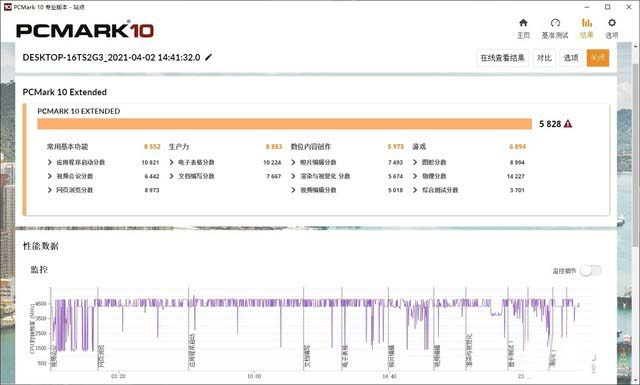
Task: Click the score value 3 701
Action: tap(517, 190)
